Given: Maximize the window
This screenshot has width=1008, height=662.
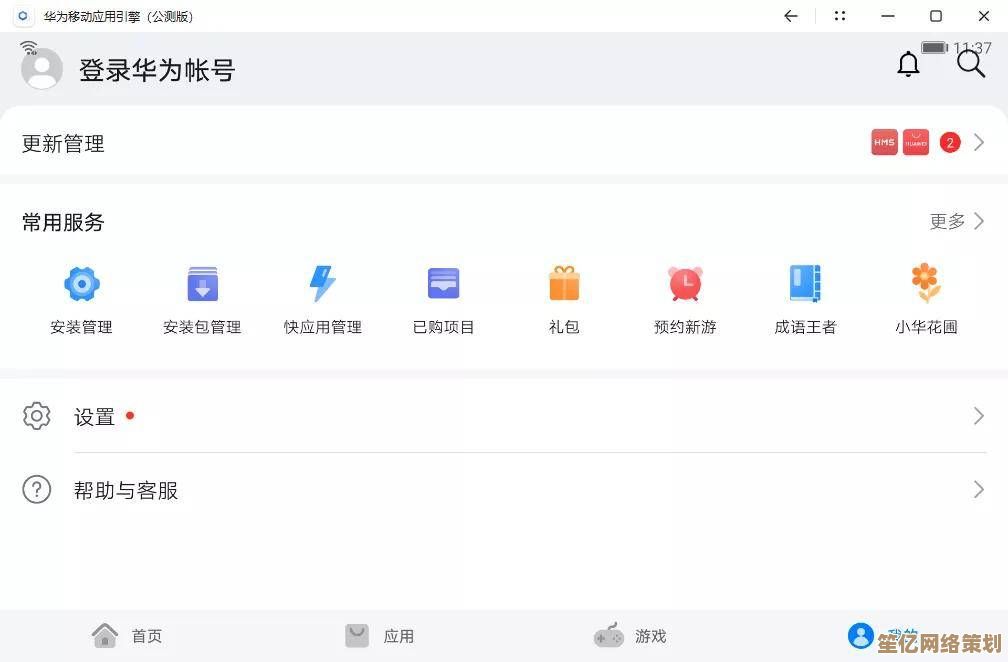Looking at the screenshot, I should [x=936, y=16].
